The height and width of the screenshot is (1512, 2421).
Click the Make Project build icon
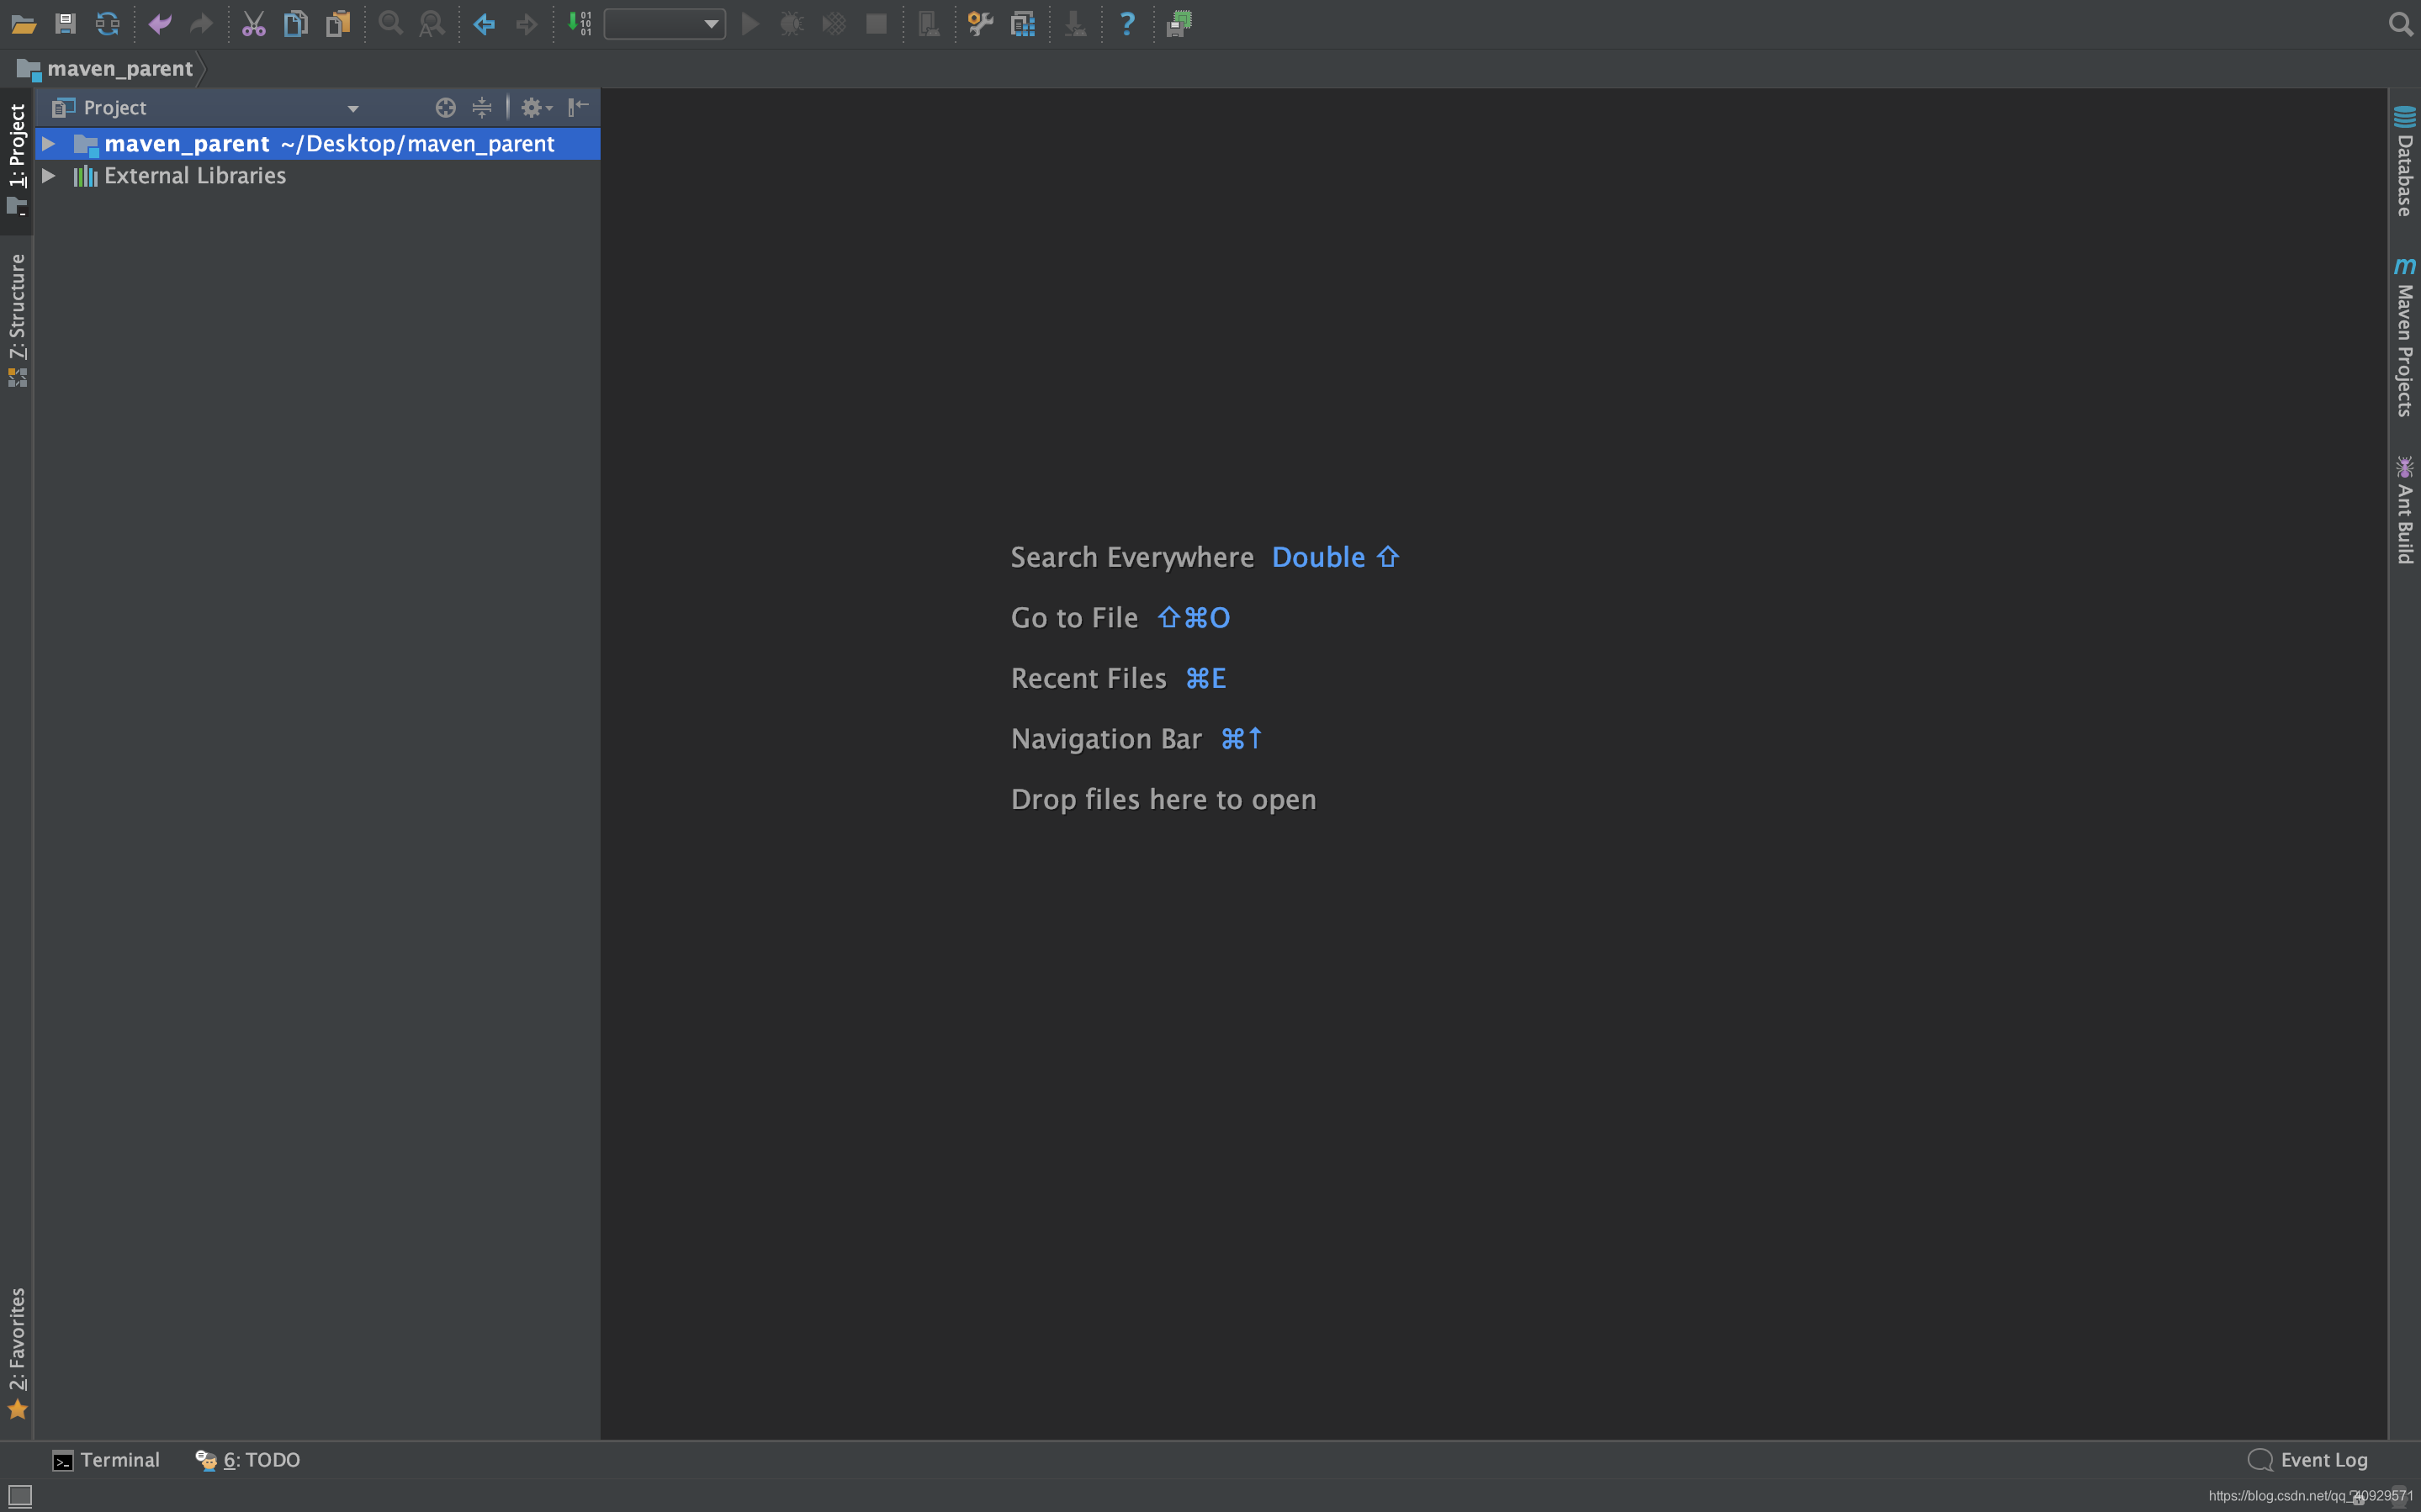pos(579,24)
